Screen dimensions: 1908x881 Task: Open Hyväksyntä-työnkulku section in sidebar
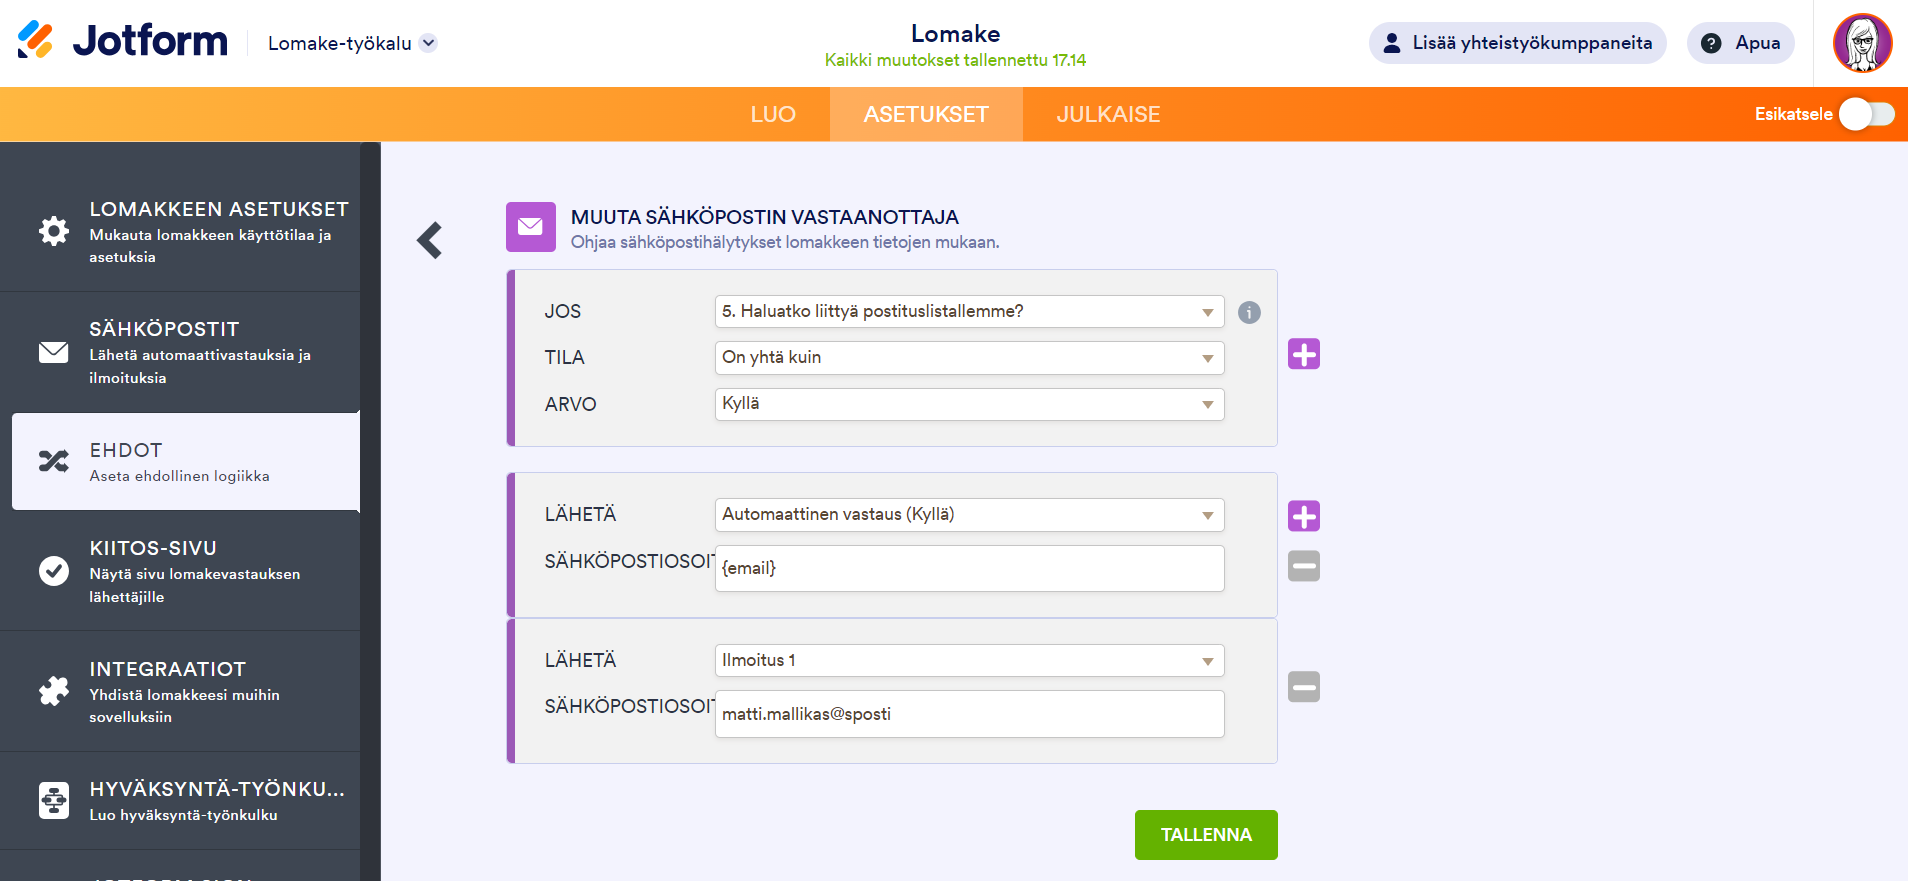180,801
